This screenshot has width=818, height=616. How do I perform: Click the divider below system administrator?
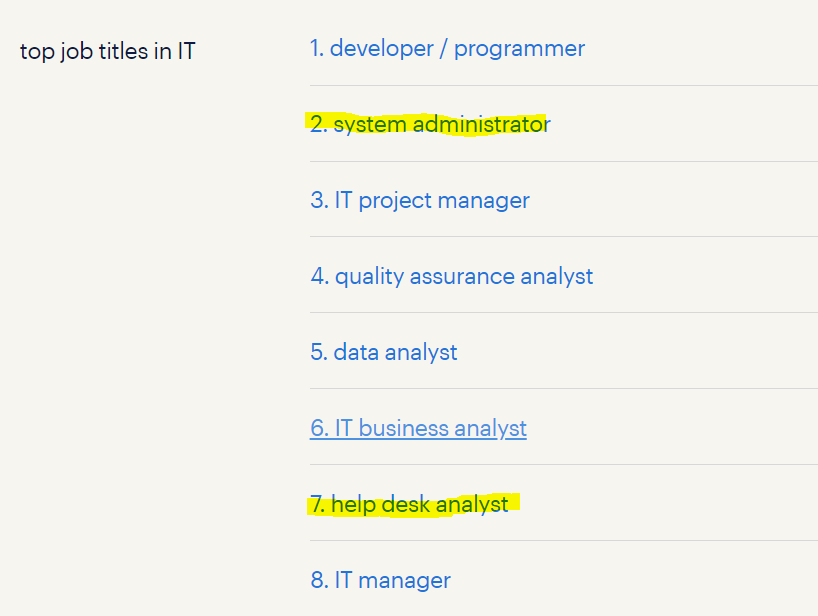click(564, 162)
